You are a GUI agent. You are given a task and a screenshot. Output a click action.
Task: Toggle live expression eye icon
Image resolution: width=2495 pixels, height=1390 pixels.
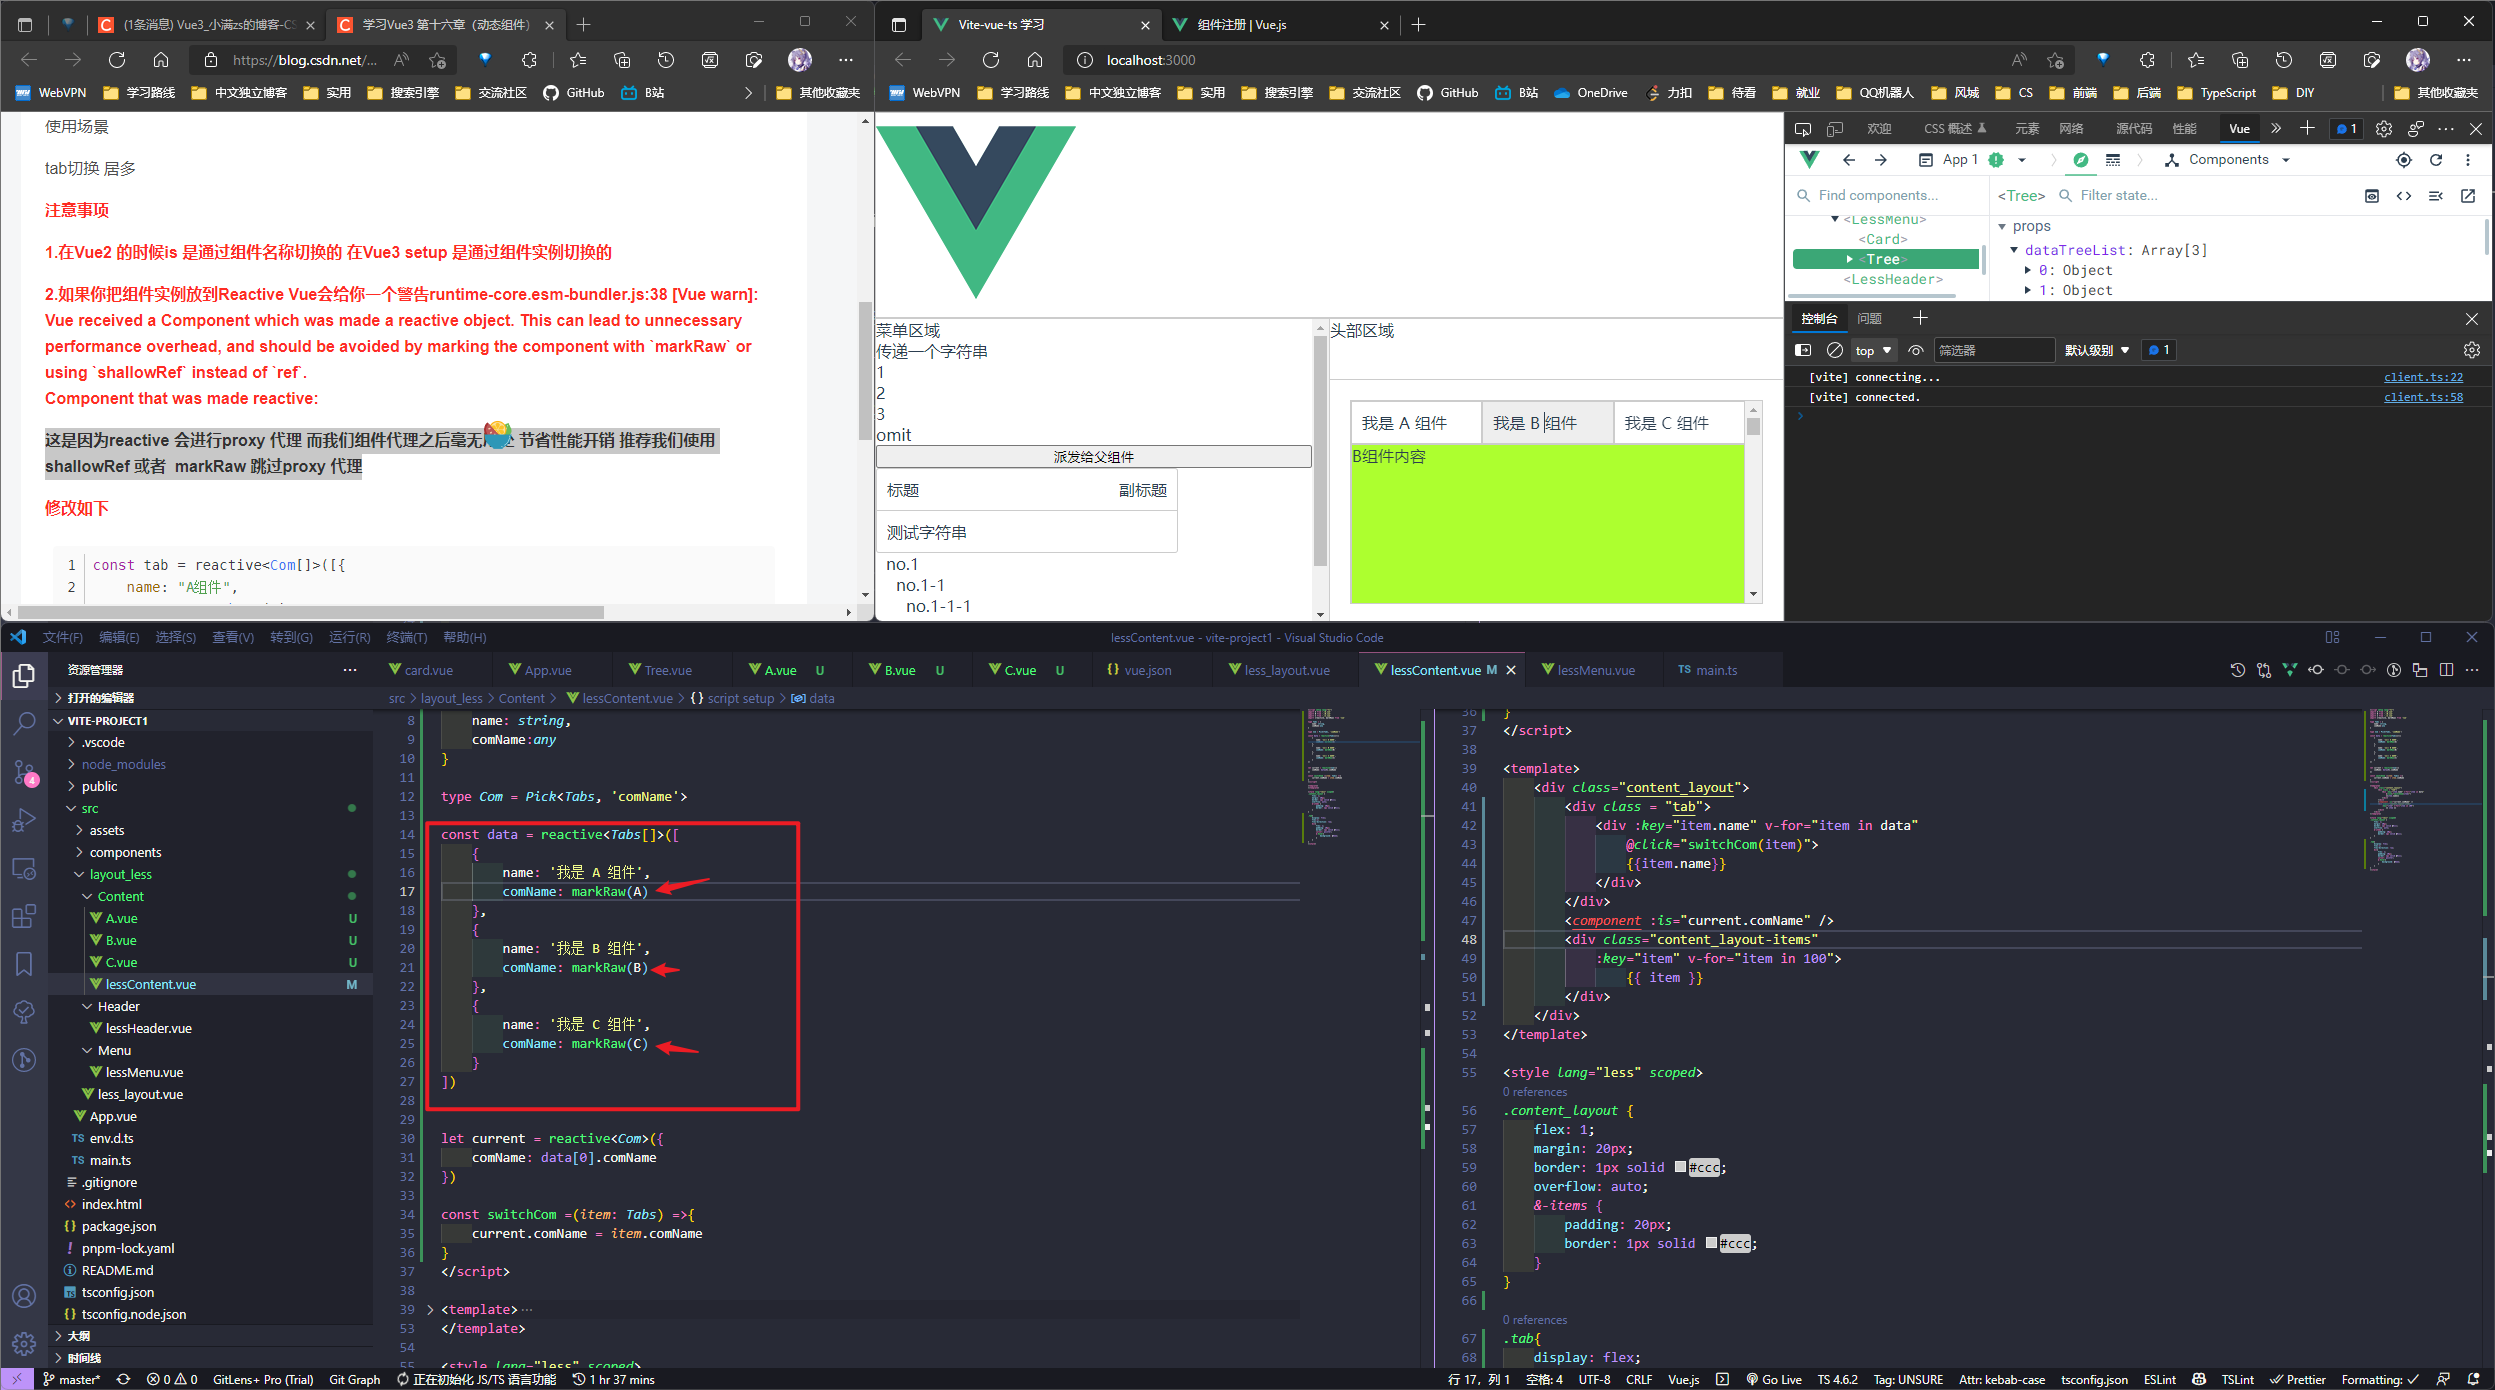[1916, 350]
